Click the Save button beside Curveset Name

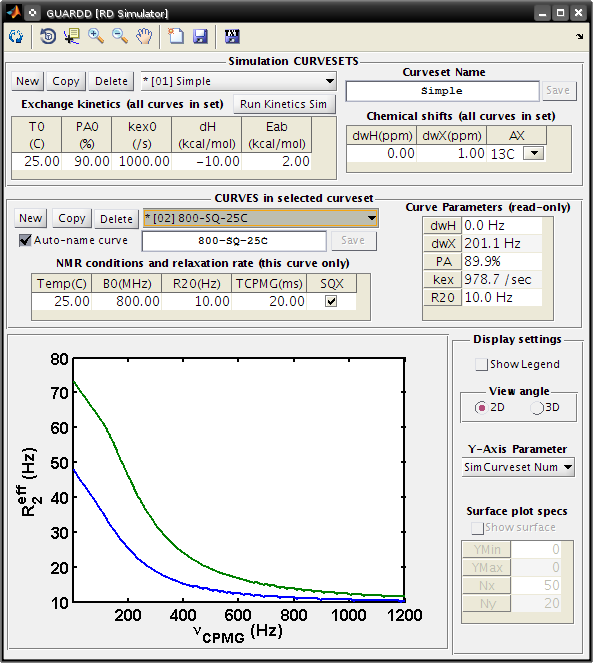[x=557, y=90]
